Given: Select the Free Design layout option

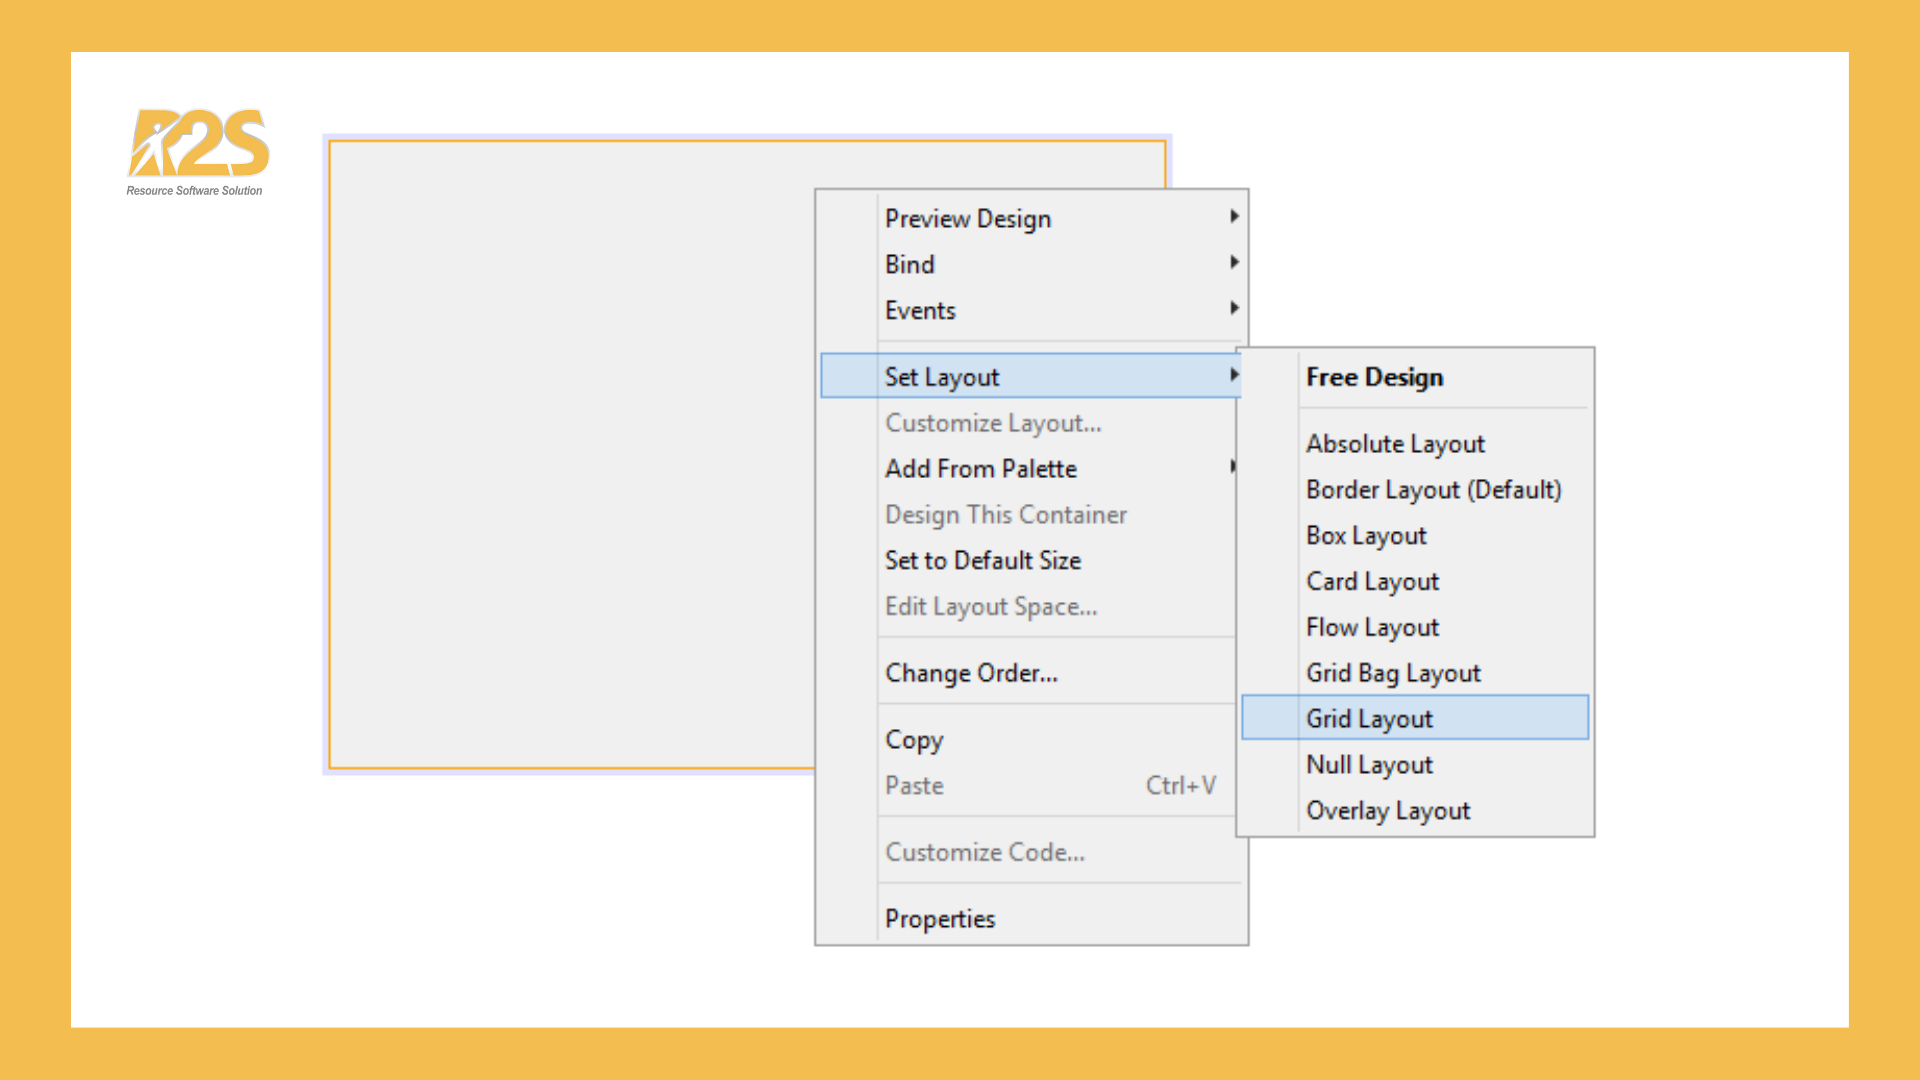Looking at the screenshot, I should point(1374,378).
